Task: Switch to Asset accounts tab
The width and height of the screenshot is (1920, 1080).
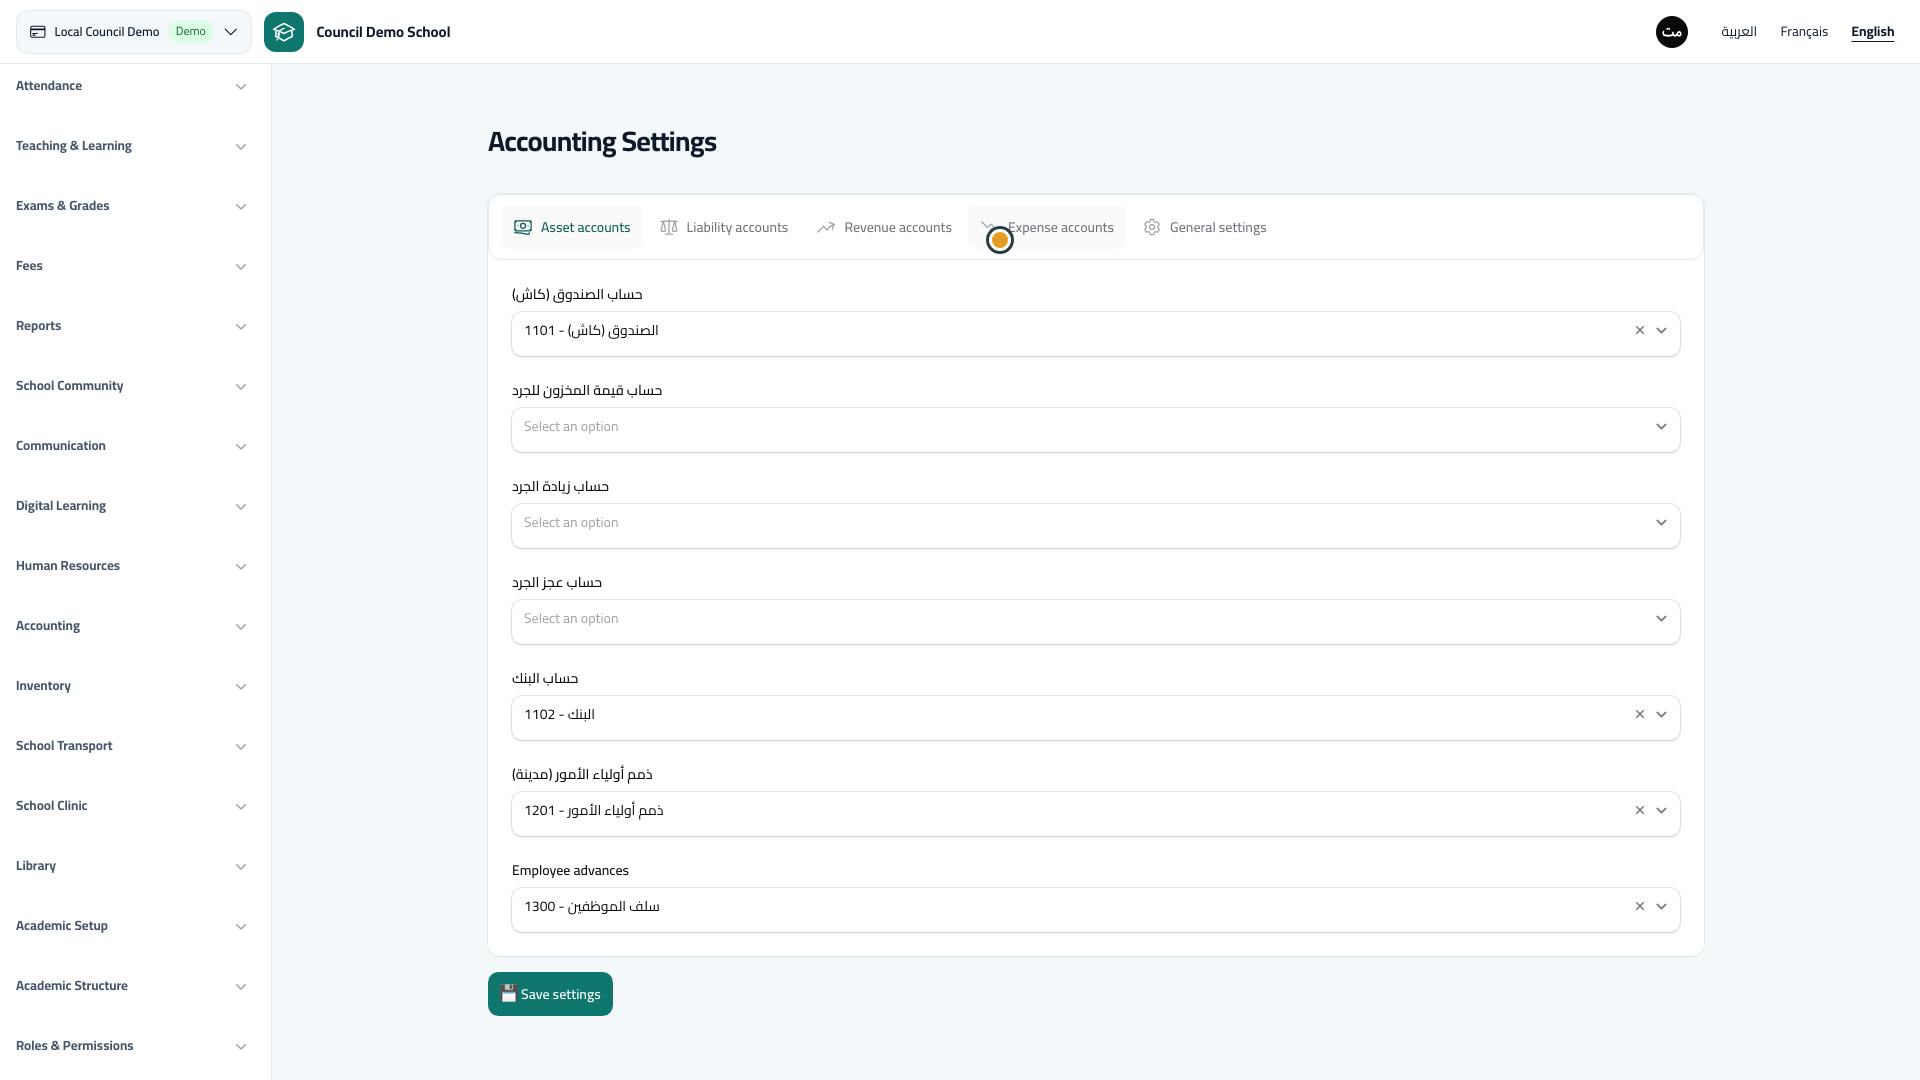Action: [572, 227]
